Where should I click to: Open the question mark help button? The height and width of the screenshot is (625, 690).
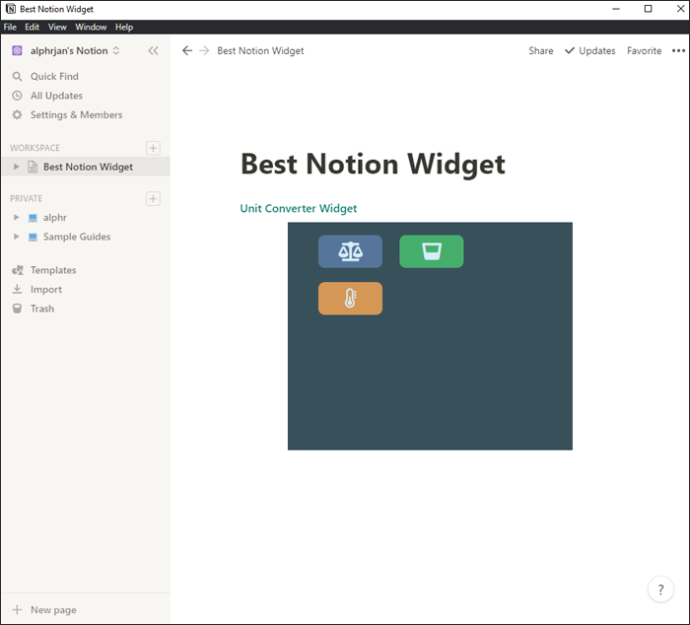[x=661, y=589]
